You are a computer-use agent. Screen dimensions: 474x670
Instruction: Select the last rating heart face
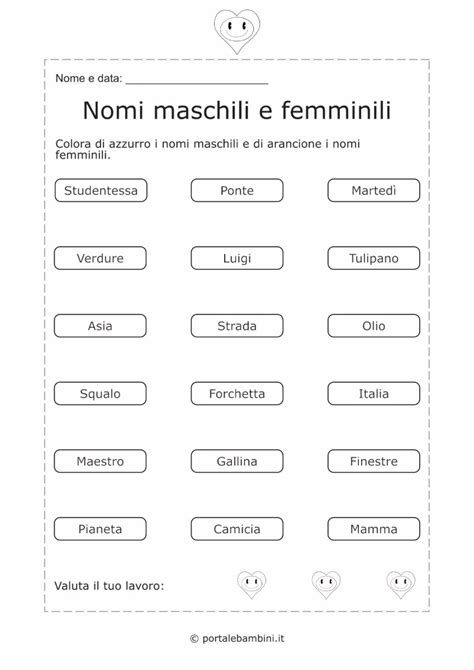[400, 584]
